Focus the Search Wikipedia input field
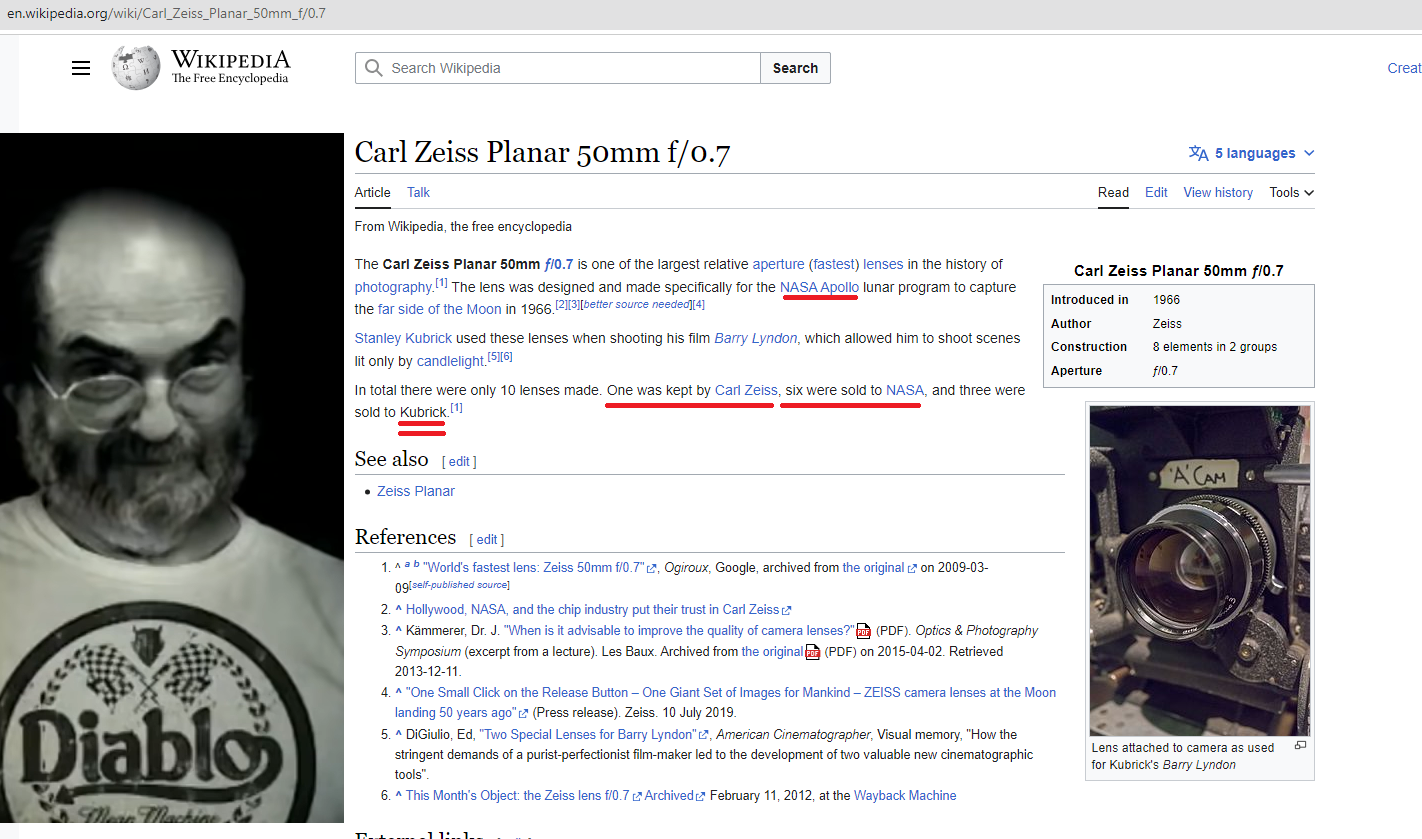This screenshot has width=1422, height=839. point(558,68)
